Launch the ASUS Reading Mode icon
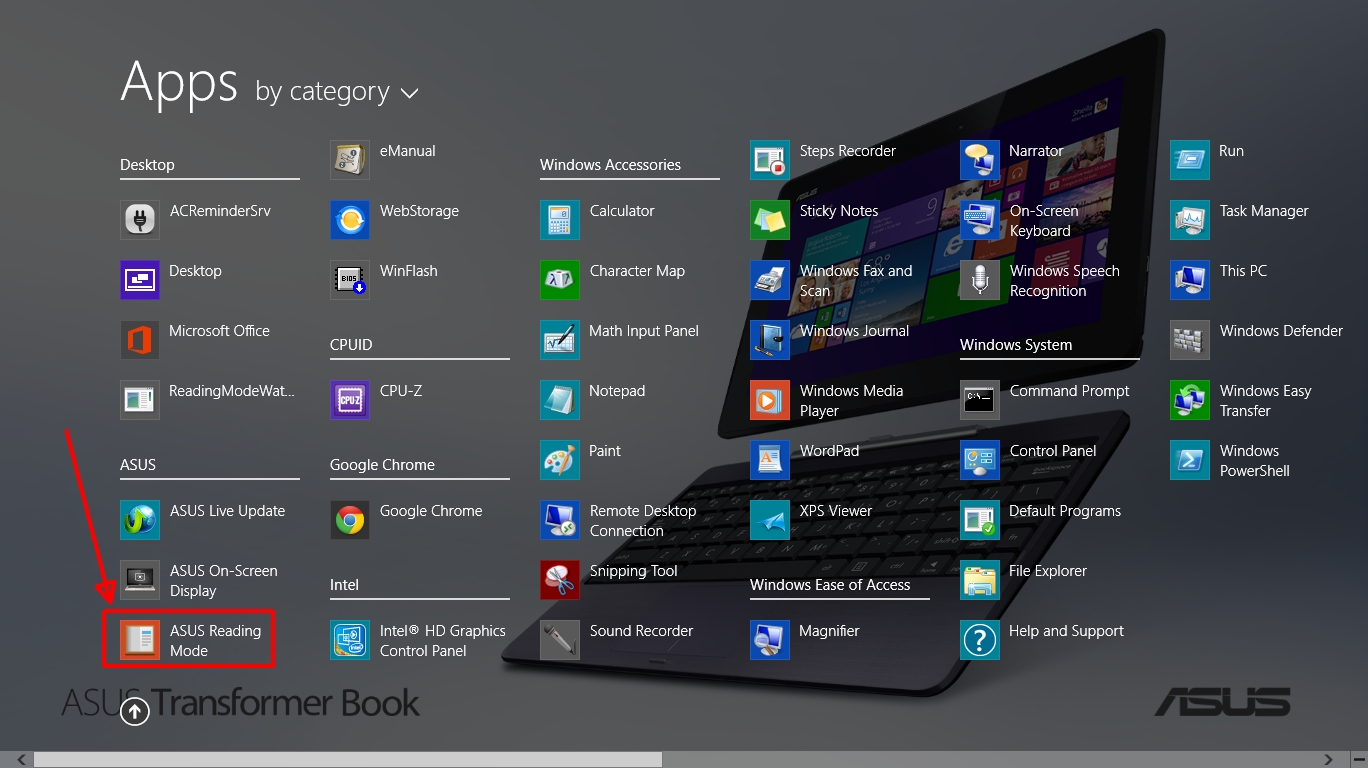This screenshot has width=1368, height=768. pos(140,640)
